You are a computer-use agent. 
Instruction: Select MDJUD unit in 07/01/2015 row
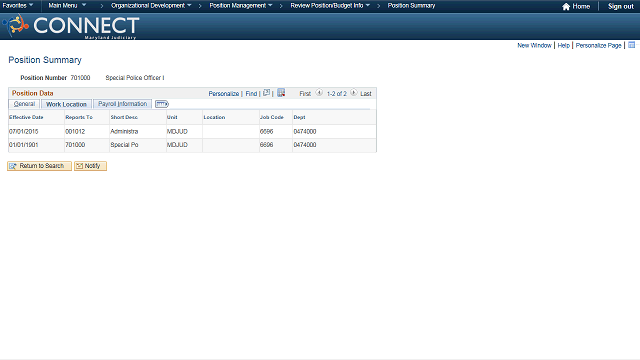[177, 131]
